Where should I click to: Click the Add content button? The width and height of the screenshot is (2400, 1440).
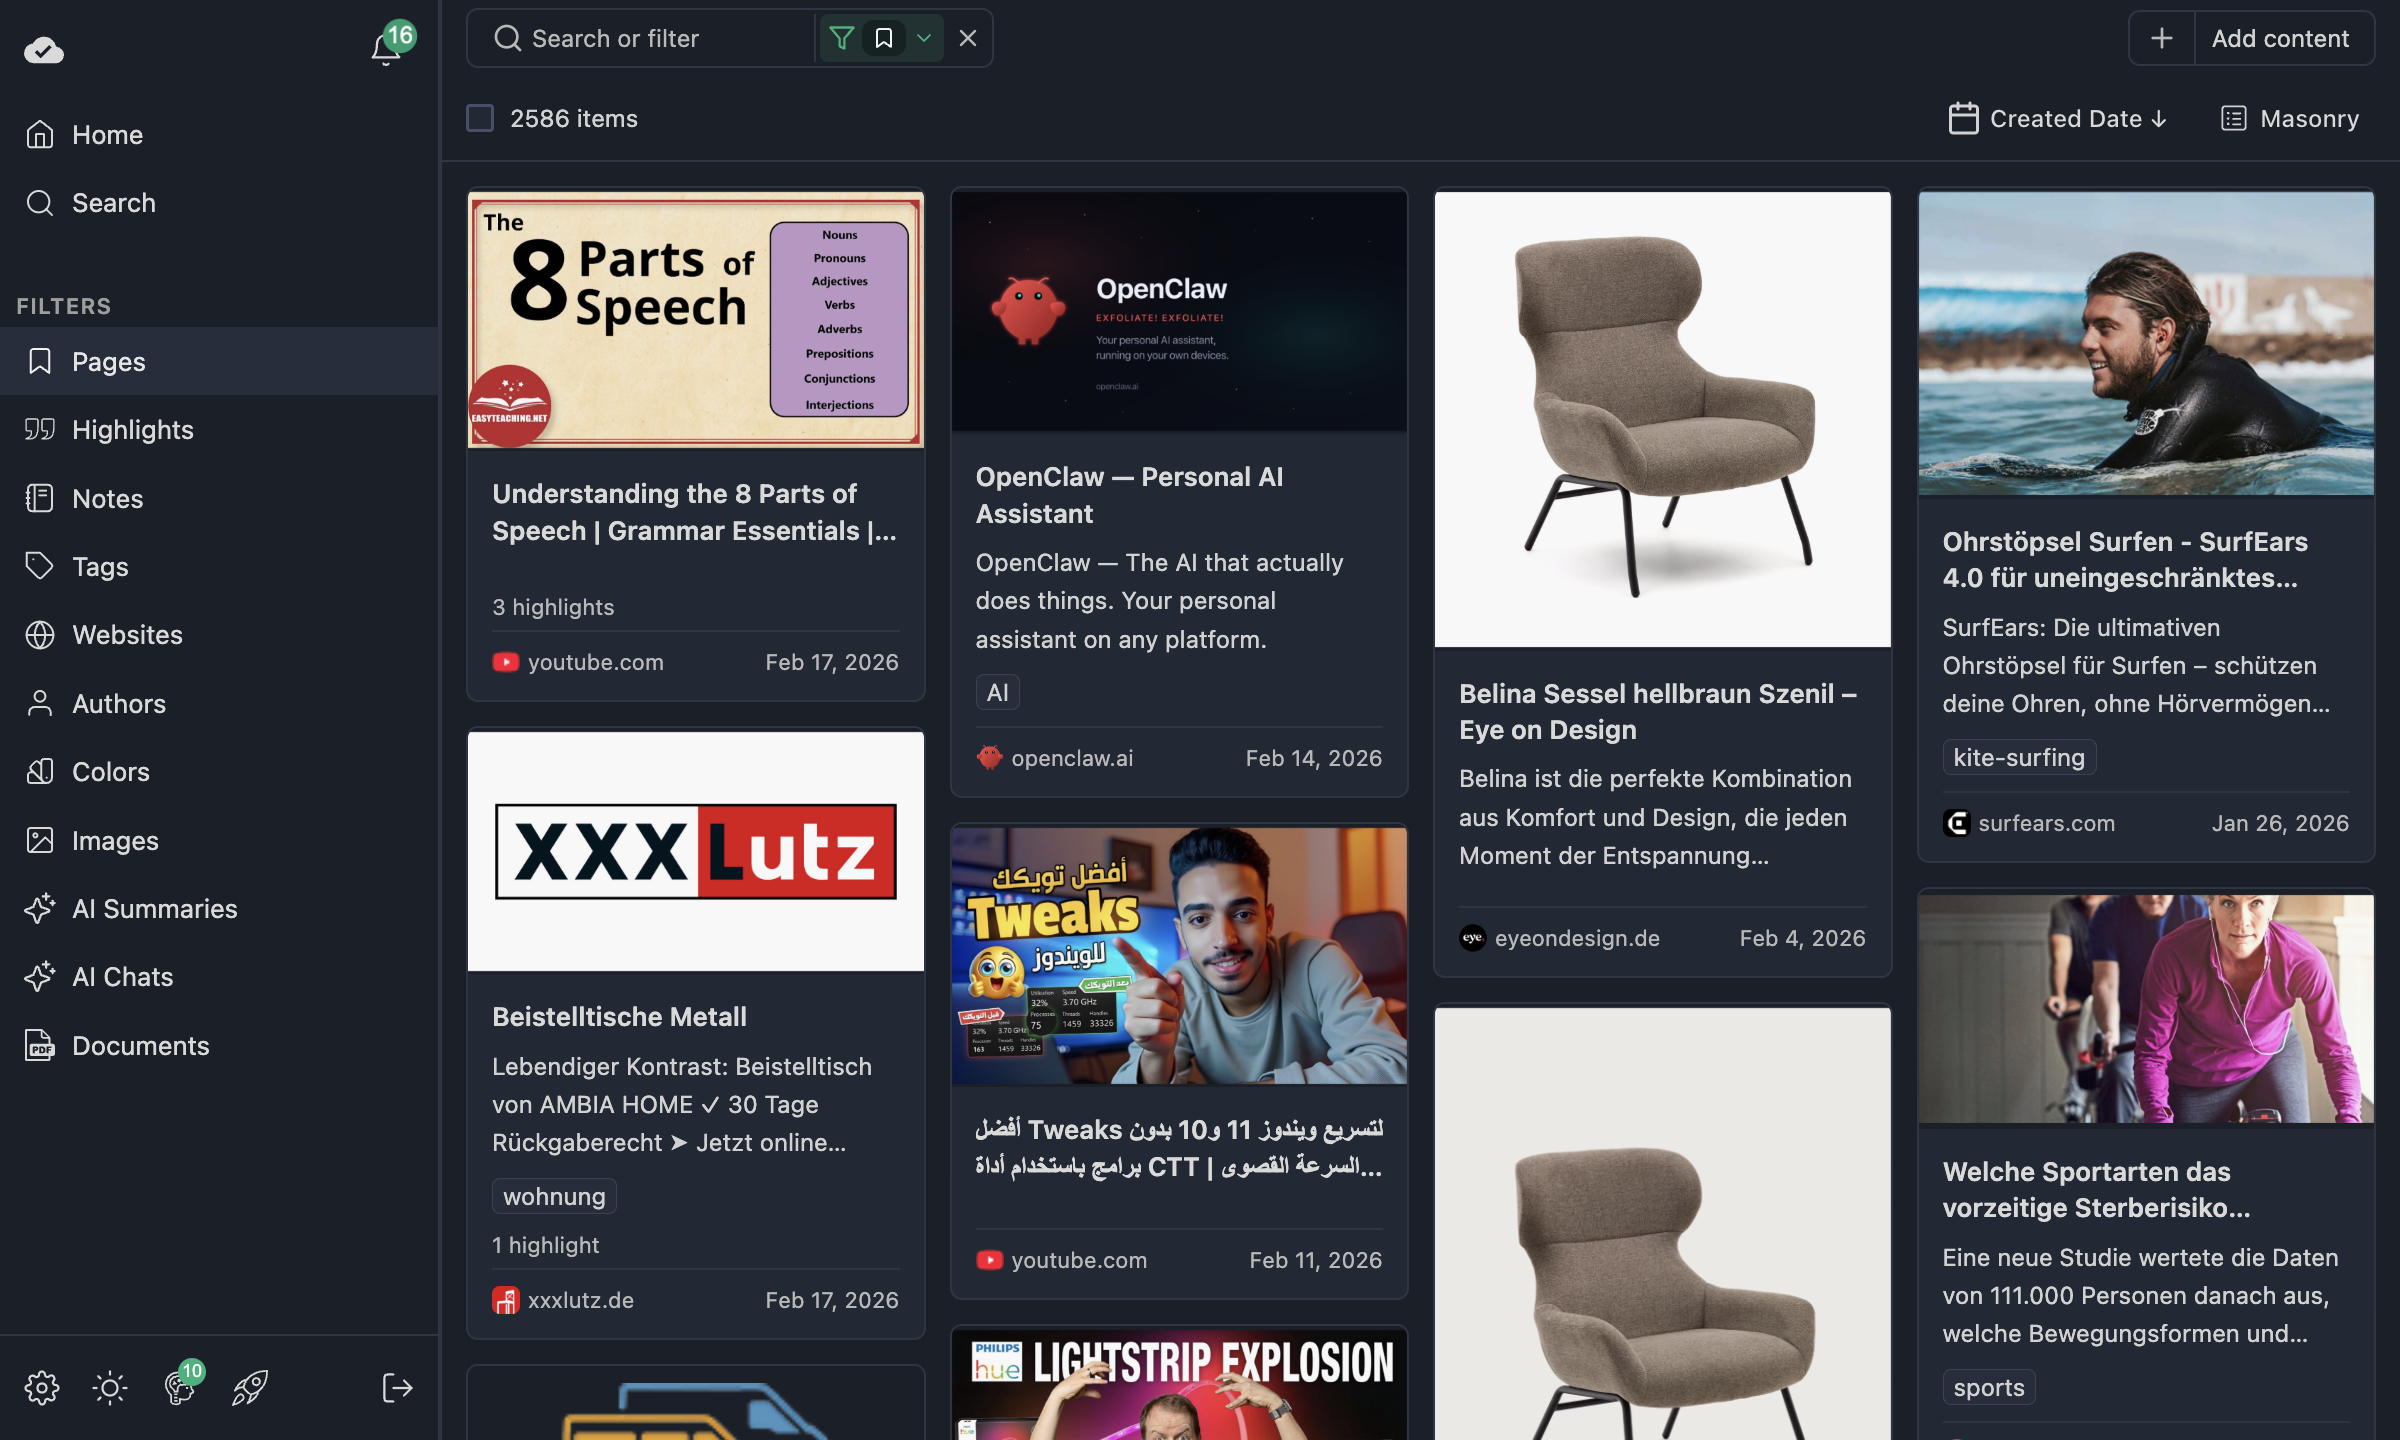2251,38
